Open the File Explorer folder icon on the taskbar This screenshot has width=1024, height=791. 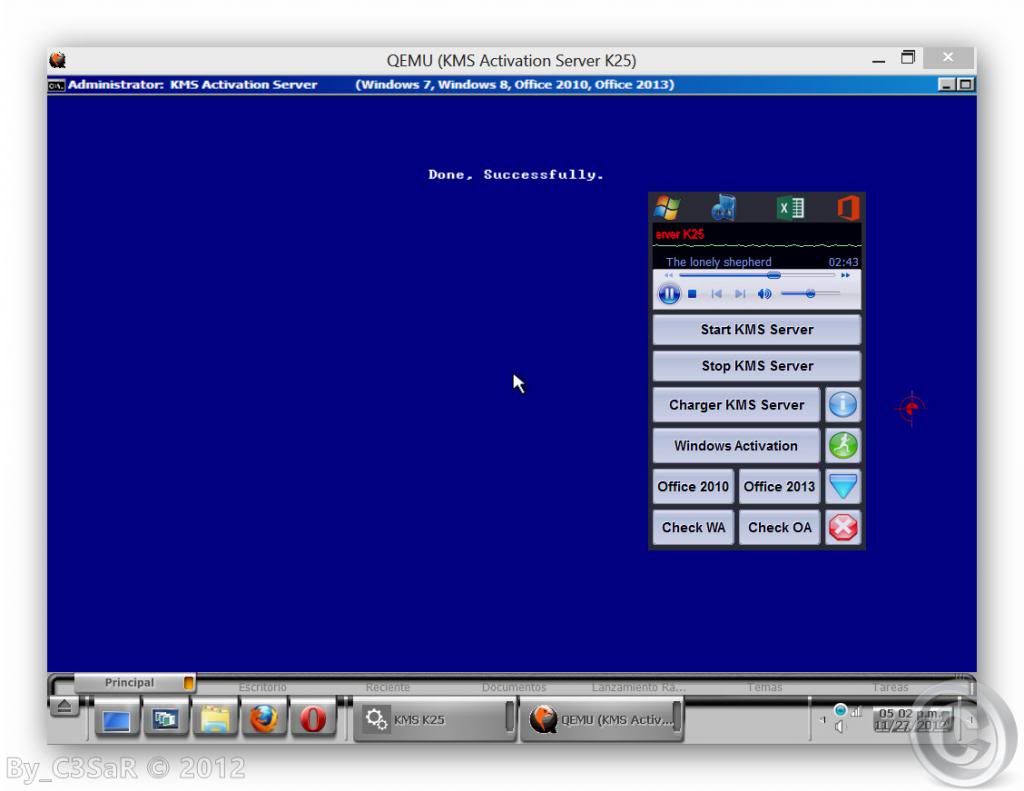(x=215, y=720)
